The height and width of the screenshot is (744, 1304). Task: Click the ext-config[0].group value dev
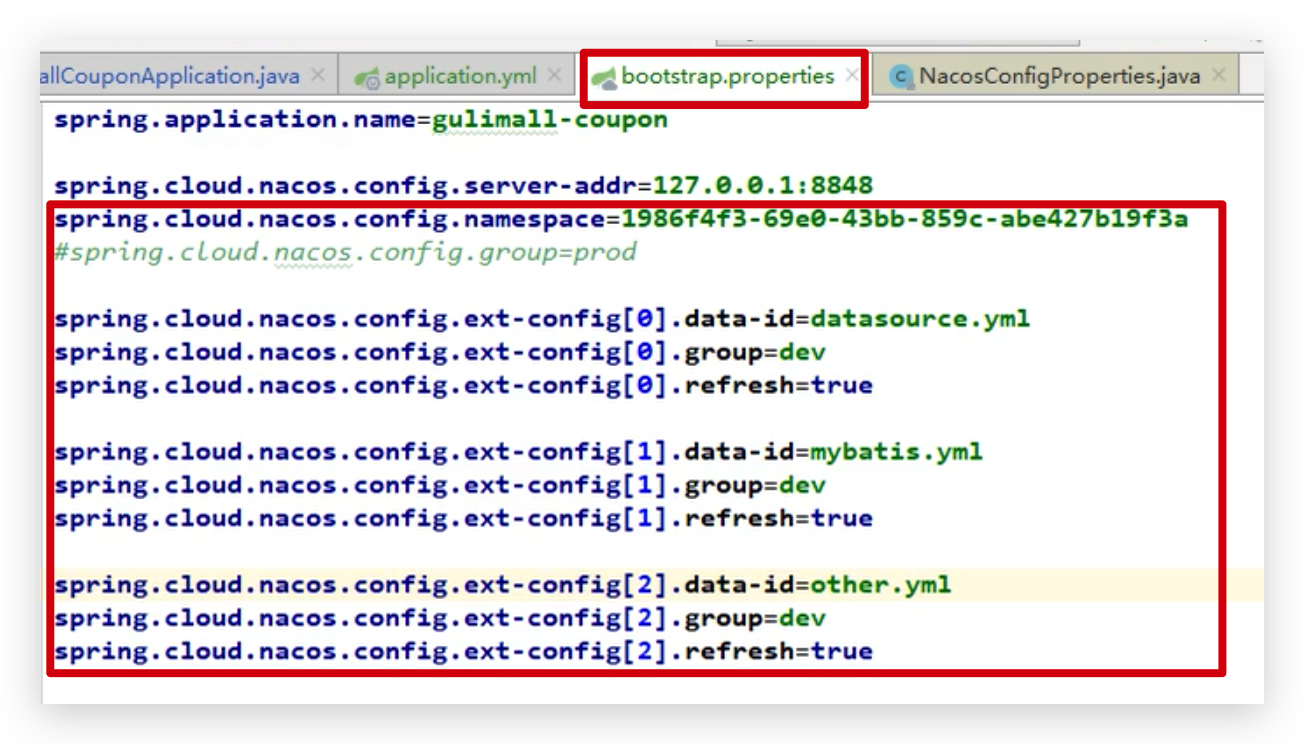(802, 352)
